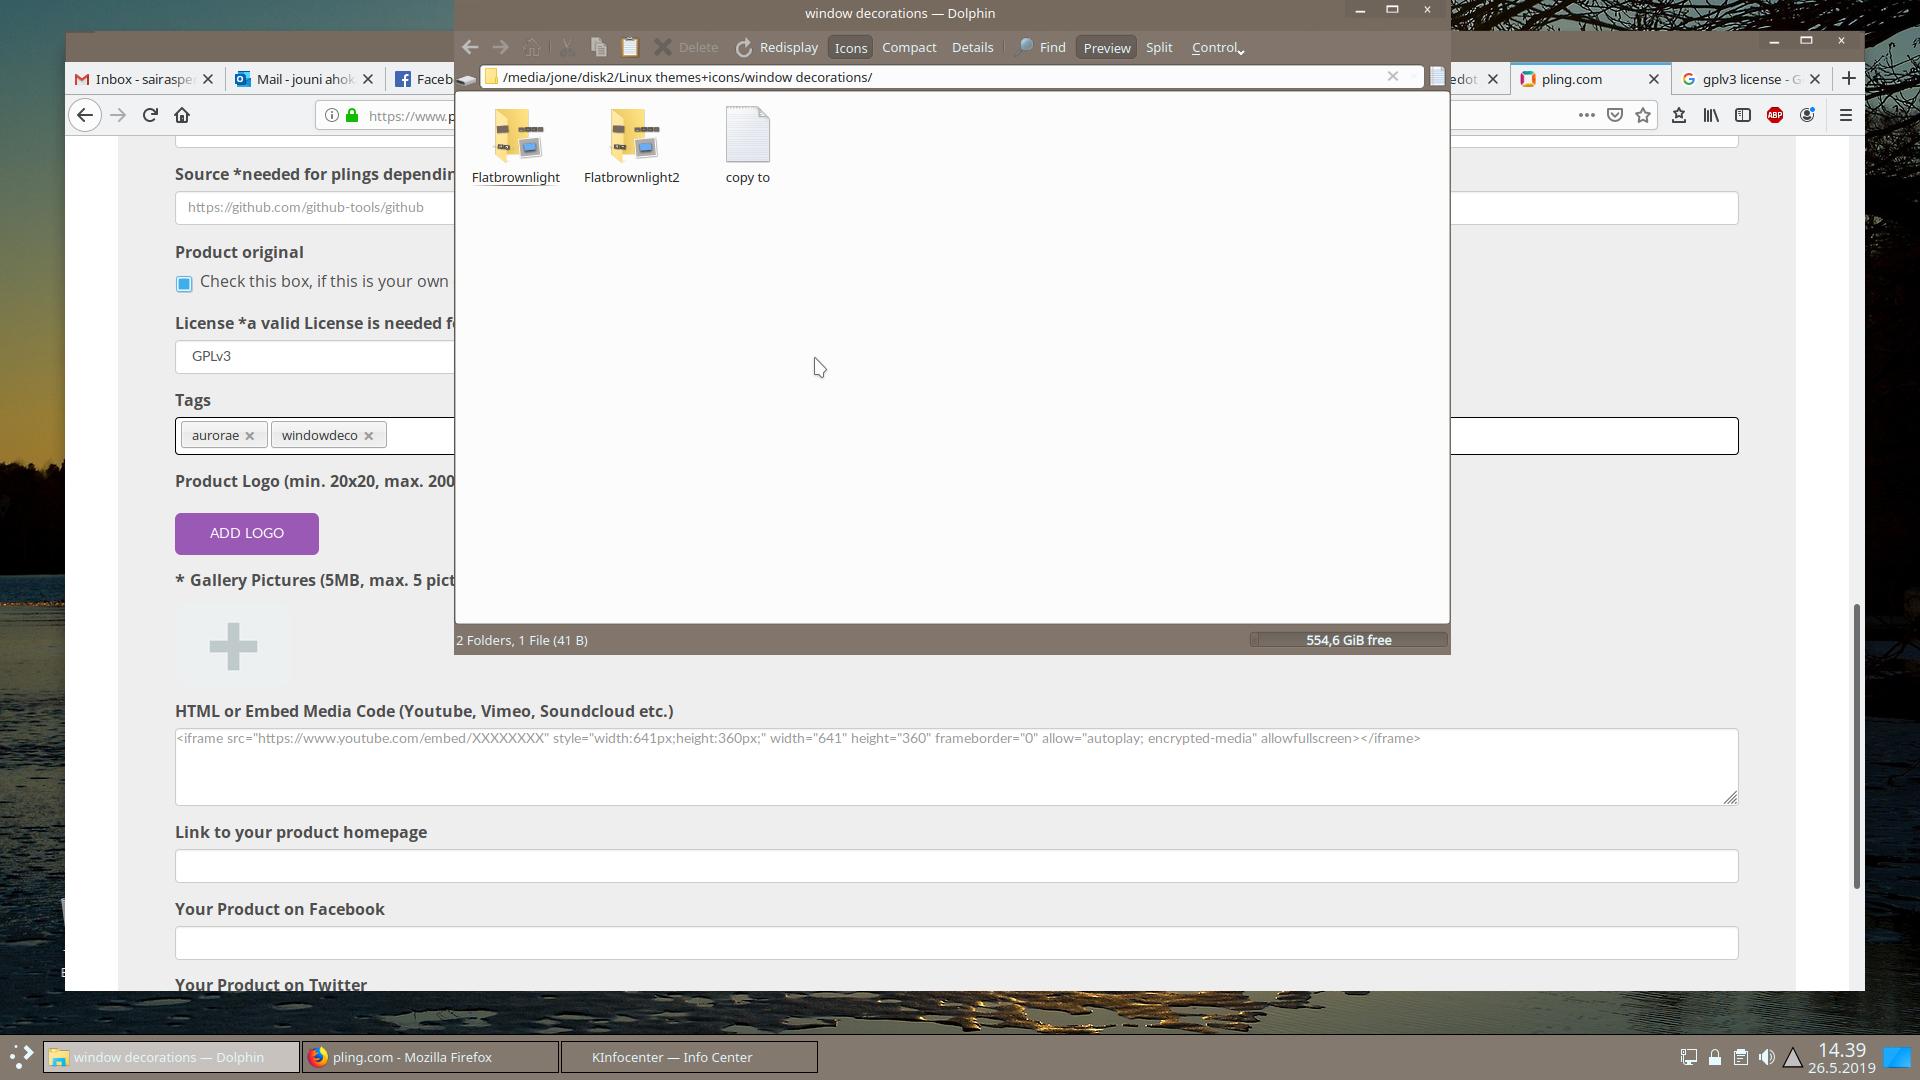The height and width of the screenshot is (1080, 1920).
Task: Click Dolphin's Copy toolbar icon
Action: pyautogui.click(x=598, y=47)
